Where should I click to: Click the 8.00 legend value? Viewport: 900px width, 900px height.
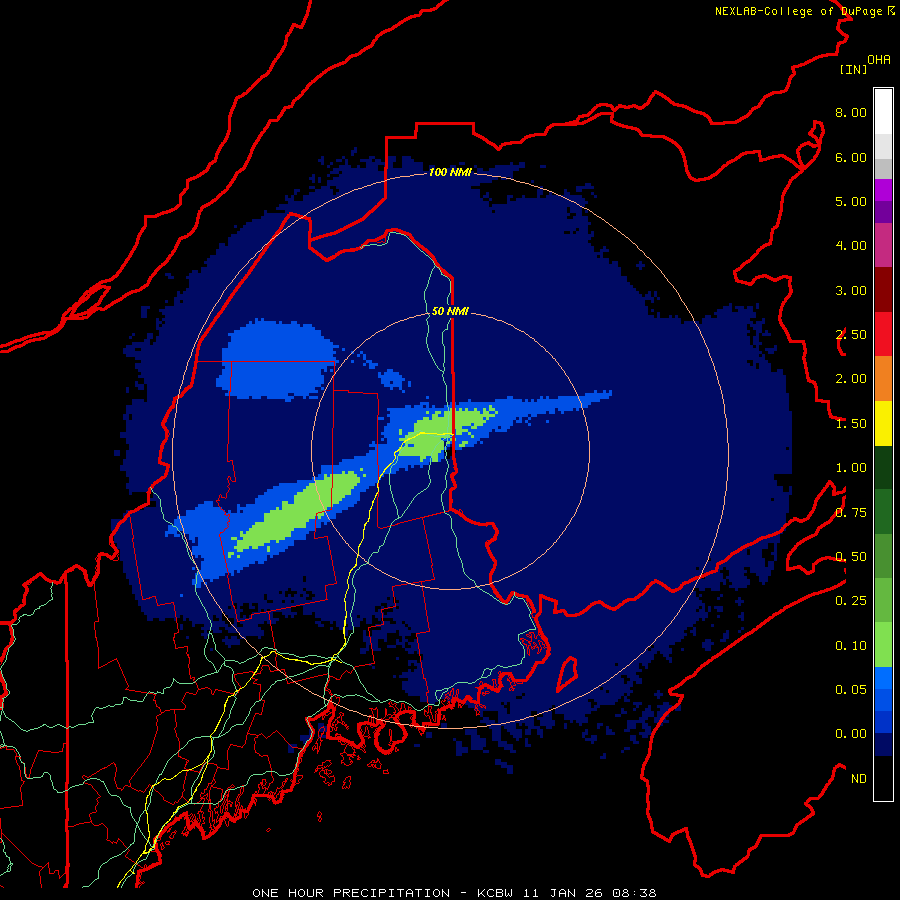click(850, 112)
